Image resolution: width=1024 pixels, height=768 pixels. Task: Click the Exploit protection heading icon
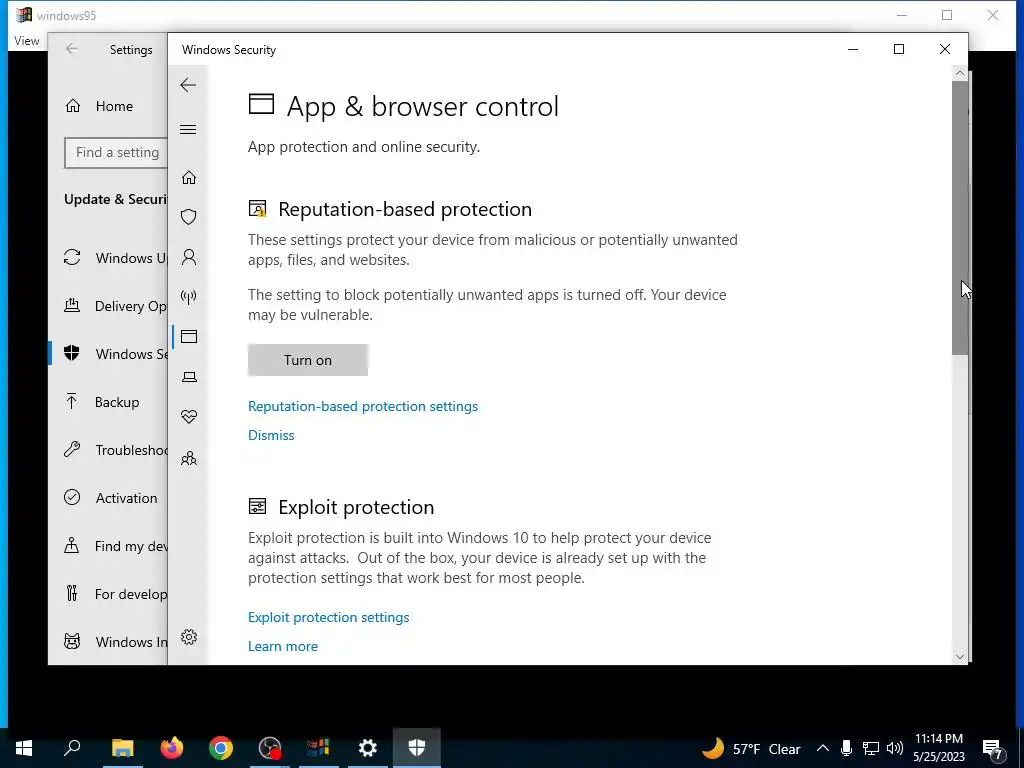click(258, 507)
